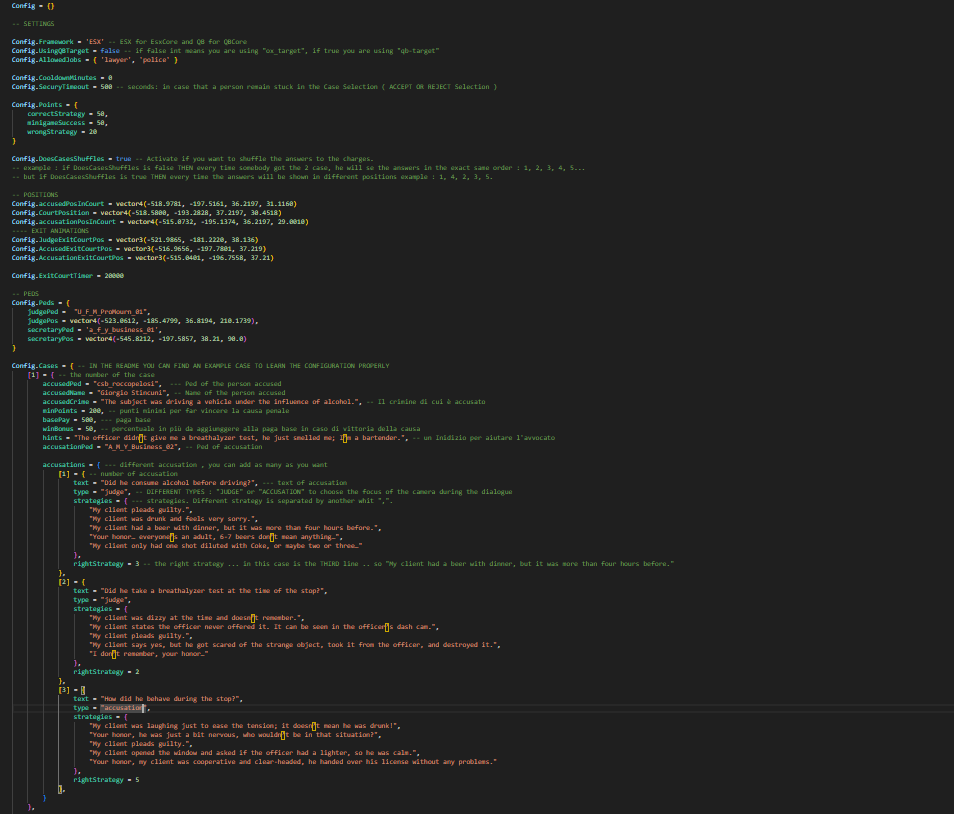The image size is (954, 814).
Task: Select the 'true' value of DoesCasesShuffles
Action: coord(124,159)
